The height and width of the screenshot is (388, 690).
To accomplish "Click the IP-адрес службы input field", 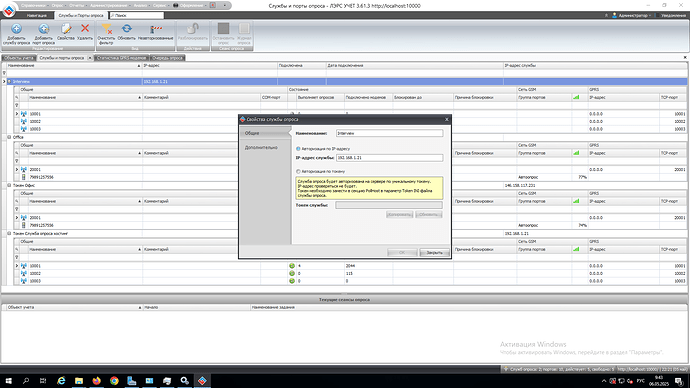I will pyautogui.click(x=389, y=157).
